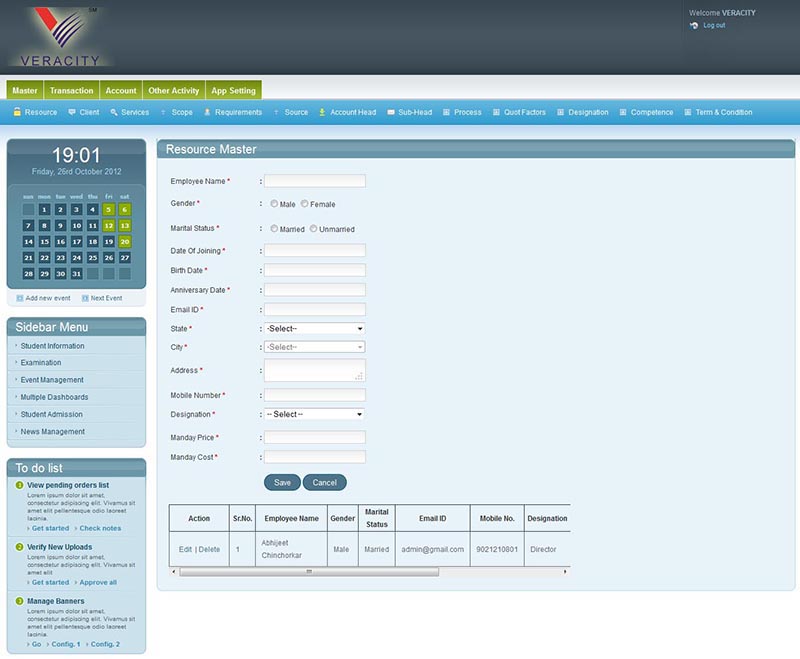Grab the table horizontal scrollbar thumb
Screen dimensions: 800x659
click(x=309, y=572)
